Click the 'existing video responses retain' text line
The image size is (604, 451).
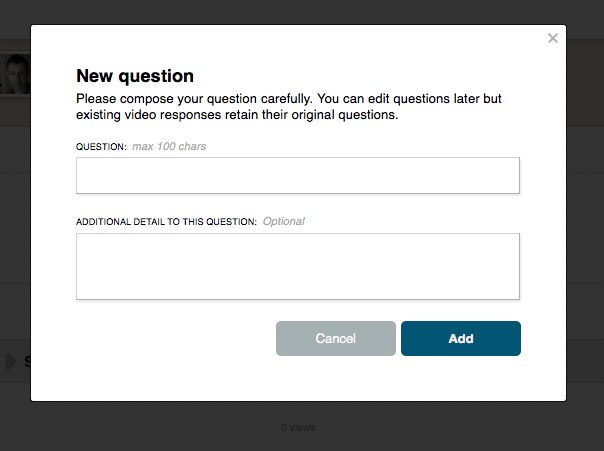pos(237,115)
